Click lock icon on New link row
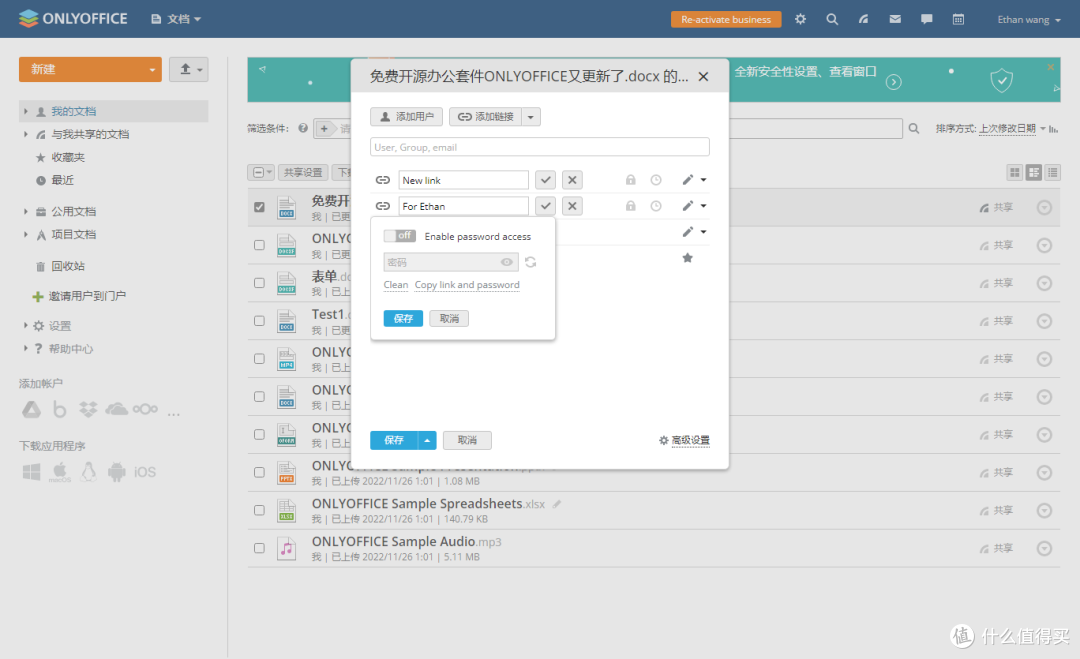 [630, 180]
